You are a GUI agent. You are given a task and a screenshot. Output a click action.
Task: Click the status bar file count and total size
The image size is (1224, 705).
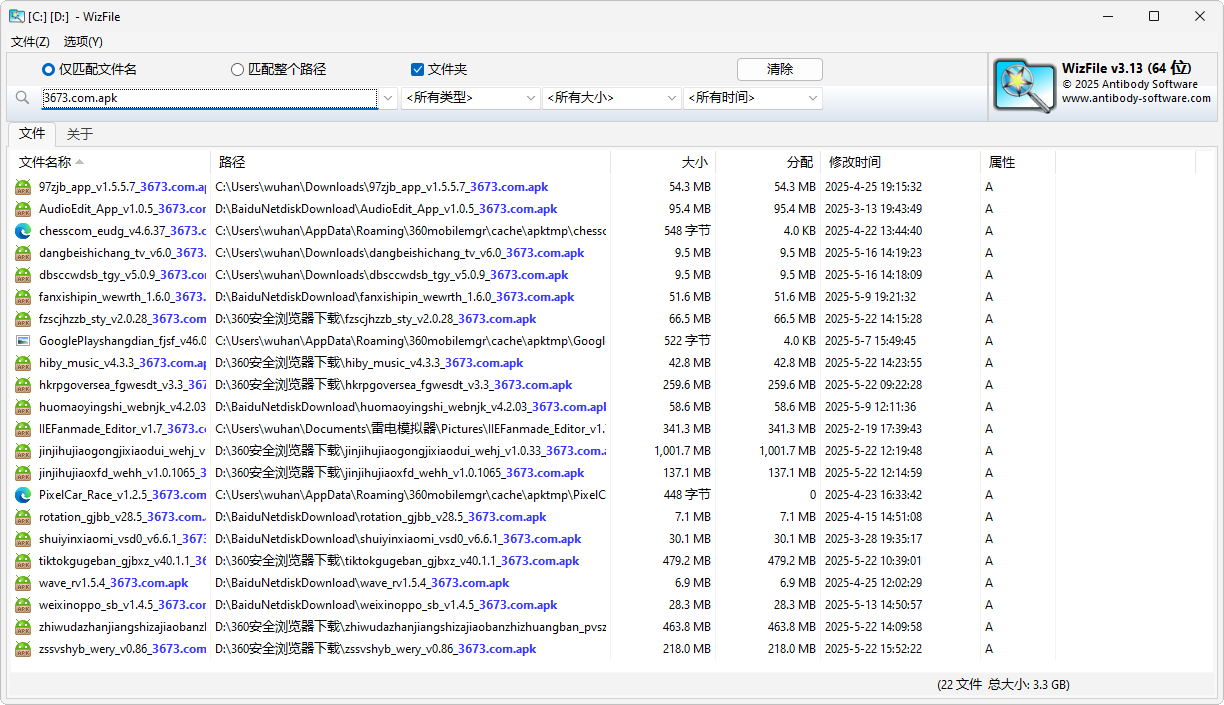pos(1003,685)
